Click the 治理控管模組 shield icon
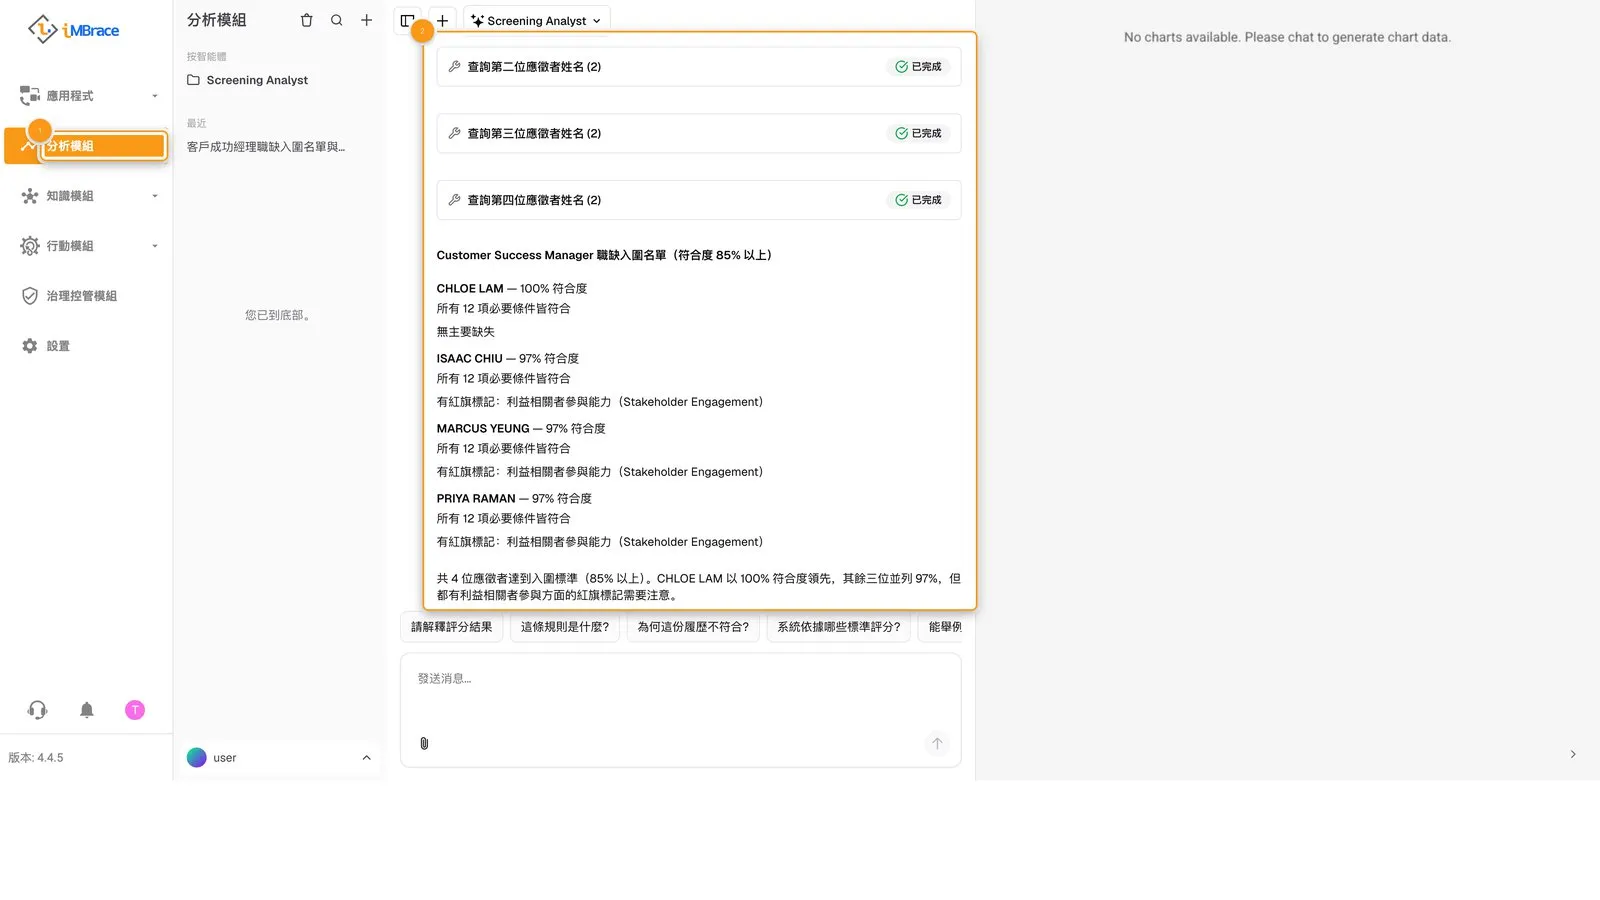Viewport: 1600px width, 900px height. tap(30, 296)
